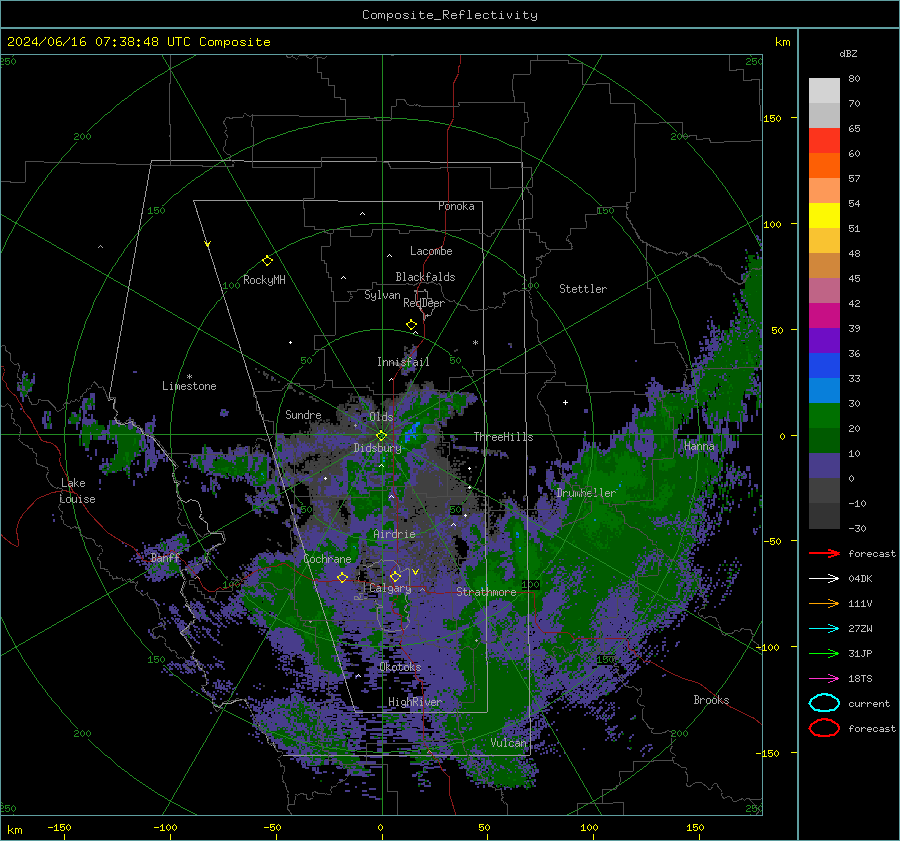Click the green 31JP arrow in legend
Screen dimensions: 900x841
point(824,653)
